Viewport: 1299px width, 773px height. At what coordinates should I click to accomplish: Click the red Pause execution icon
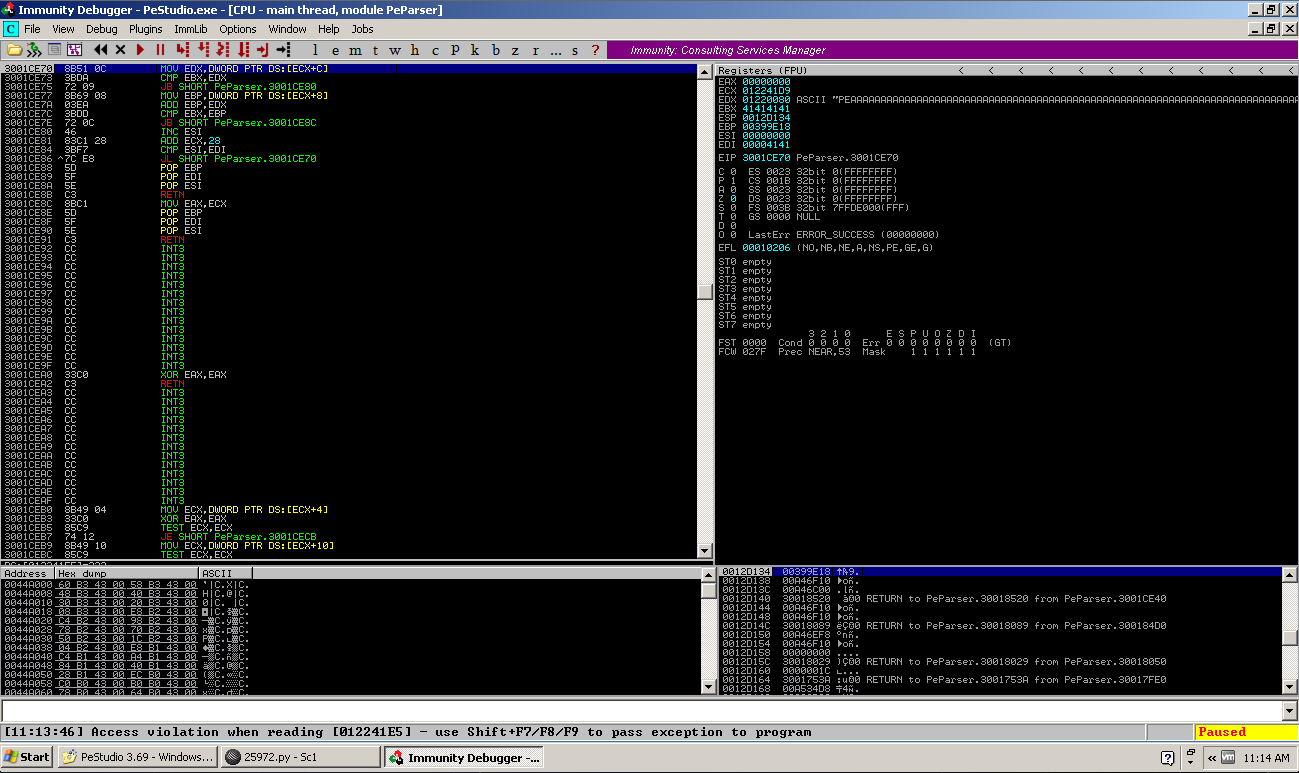[x=160, y=50]
